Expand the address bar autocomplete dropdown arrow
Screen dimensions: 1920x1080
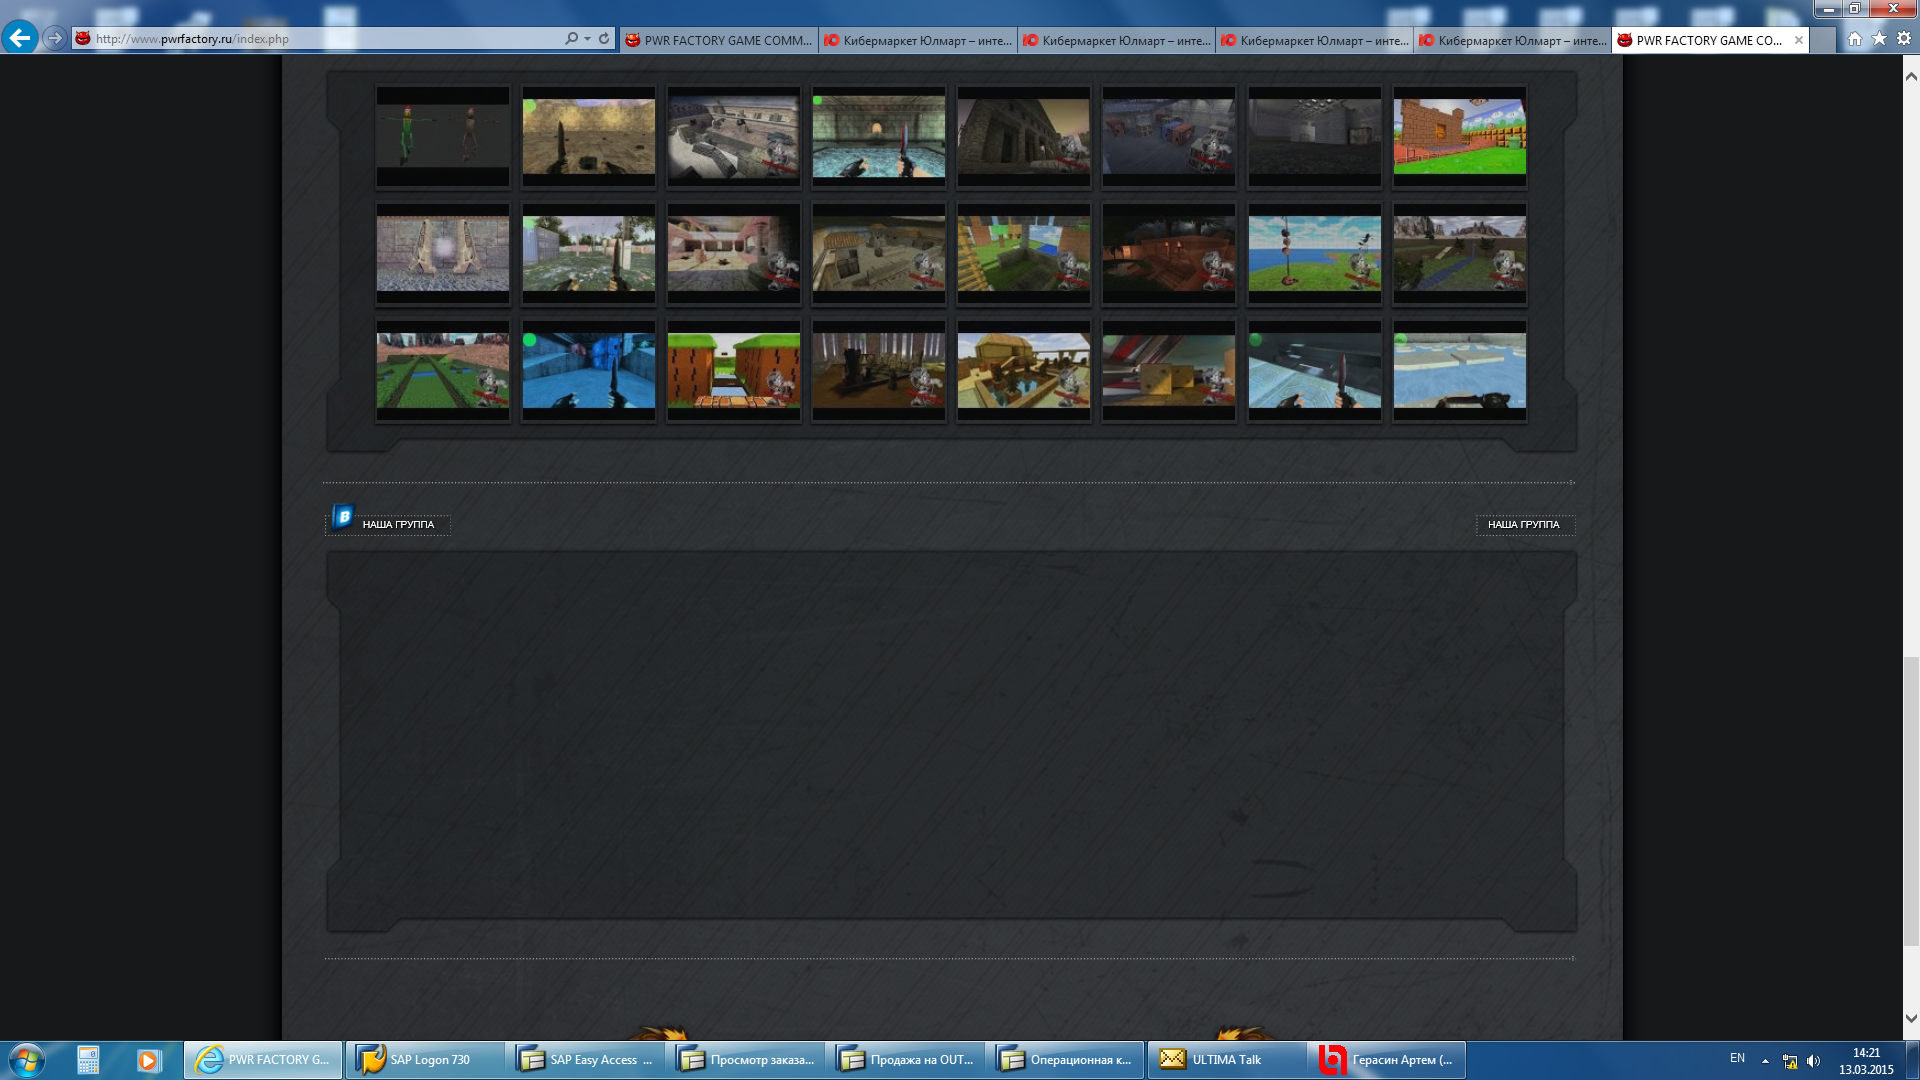tap(587, 38)
